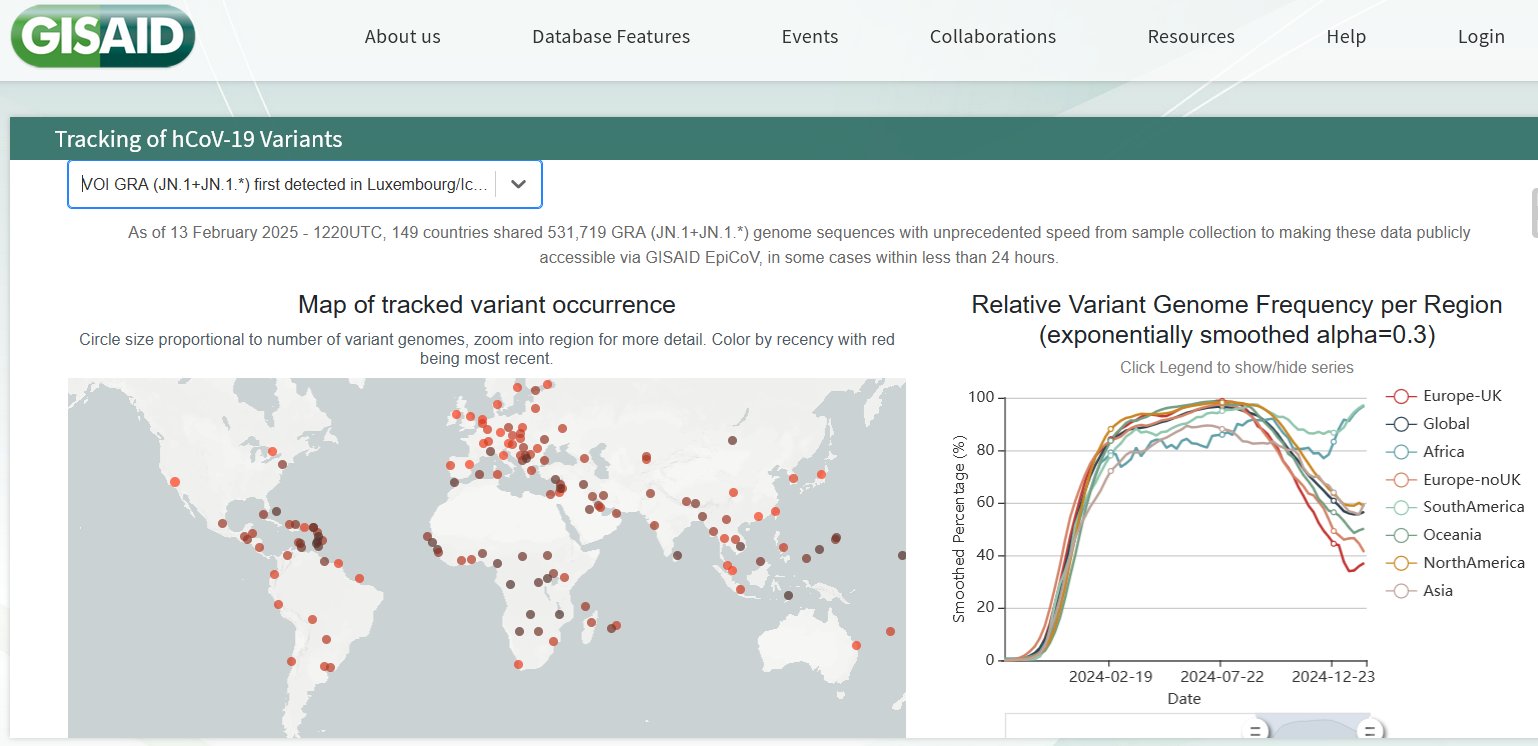Open the Resources navigation dropdown

pos(1190,37)
